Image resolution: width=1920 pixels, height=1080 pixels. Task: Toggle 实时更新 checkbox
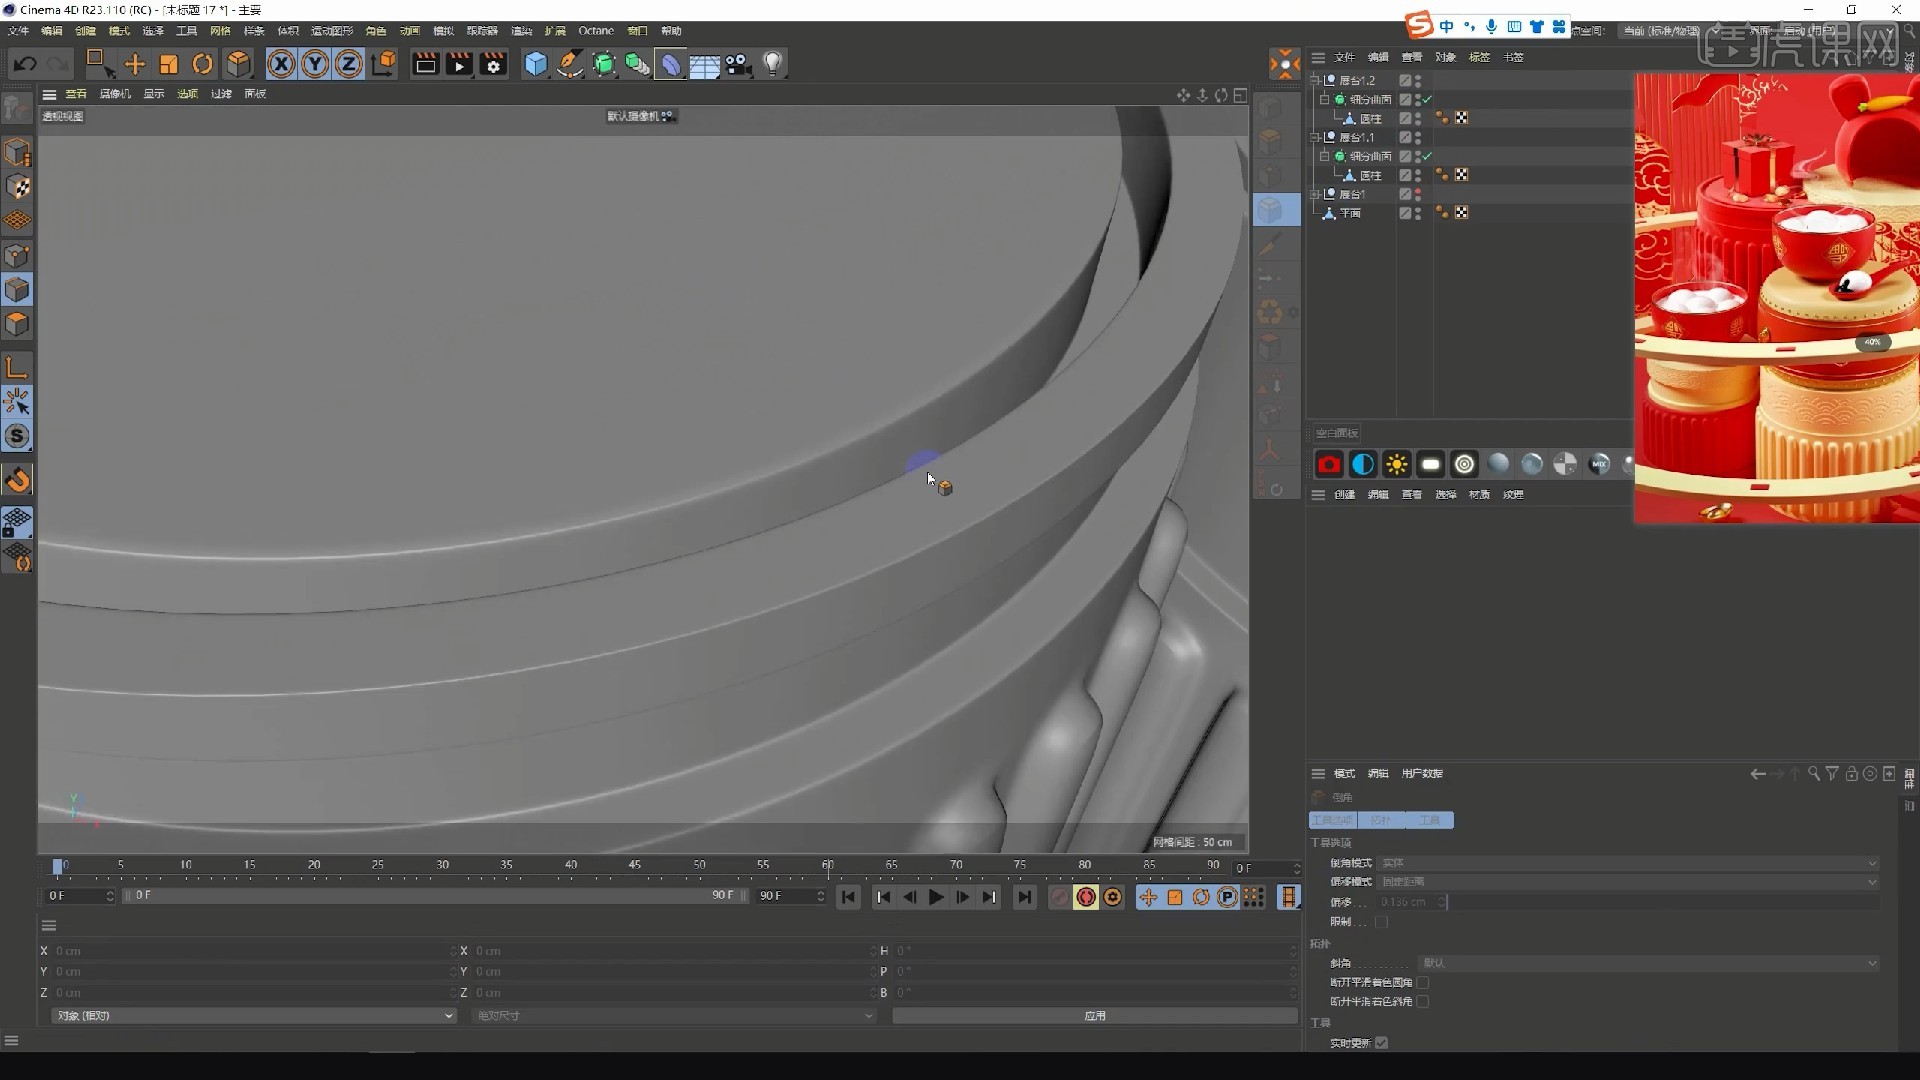tap(1382, 1043)
